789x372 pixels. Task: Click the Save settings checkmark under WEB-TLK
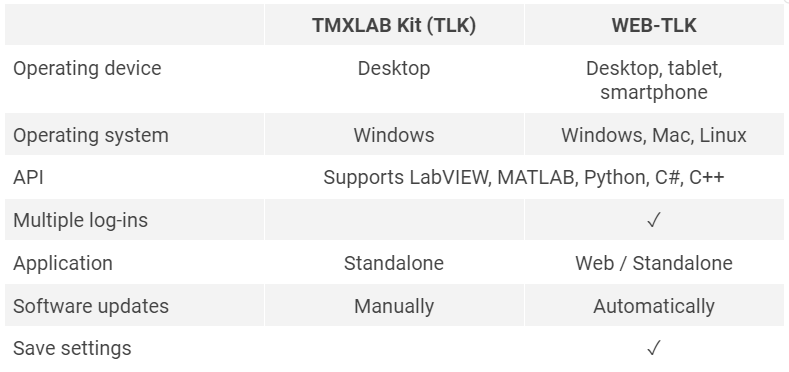point(654,348)
